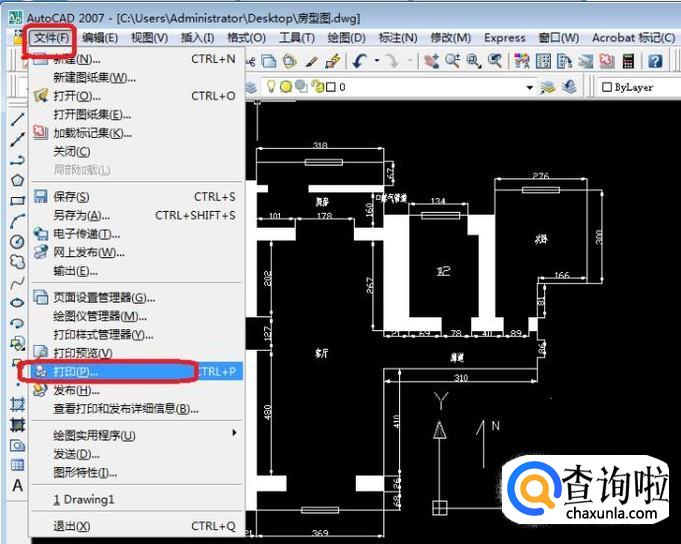Open the 文件(F) menu

point(51,38)
